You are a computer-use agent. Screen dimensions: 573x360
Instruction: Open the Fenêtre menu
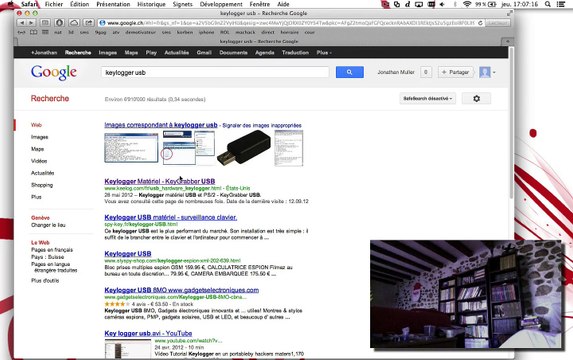click(260, 4)
